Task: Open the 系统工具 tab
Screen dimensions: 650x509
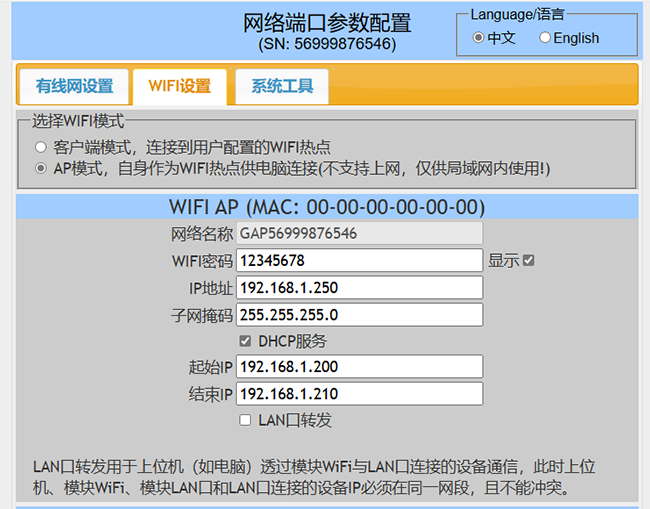Action: (282, 86)
